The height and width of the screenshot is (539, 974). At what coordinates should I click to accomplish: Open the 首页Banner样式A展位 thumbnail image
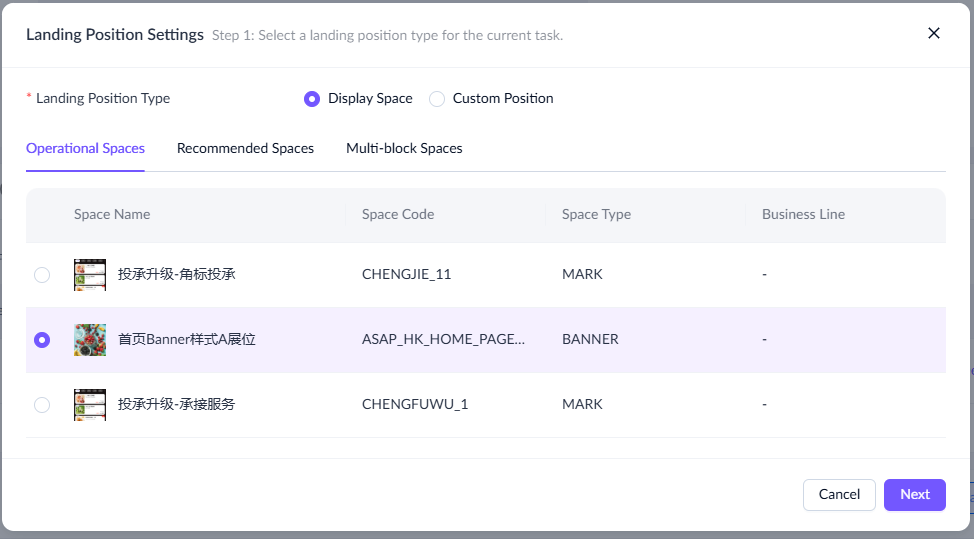[x=90, y=340]
